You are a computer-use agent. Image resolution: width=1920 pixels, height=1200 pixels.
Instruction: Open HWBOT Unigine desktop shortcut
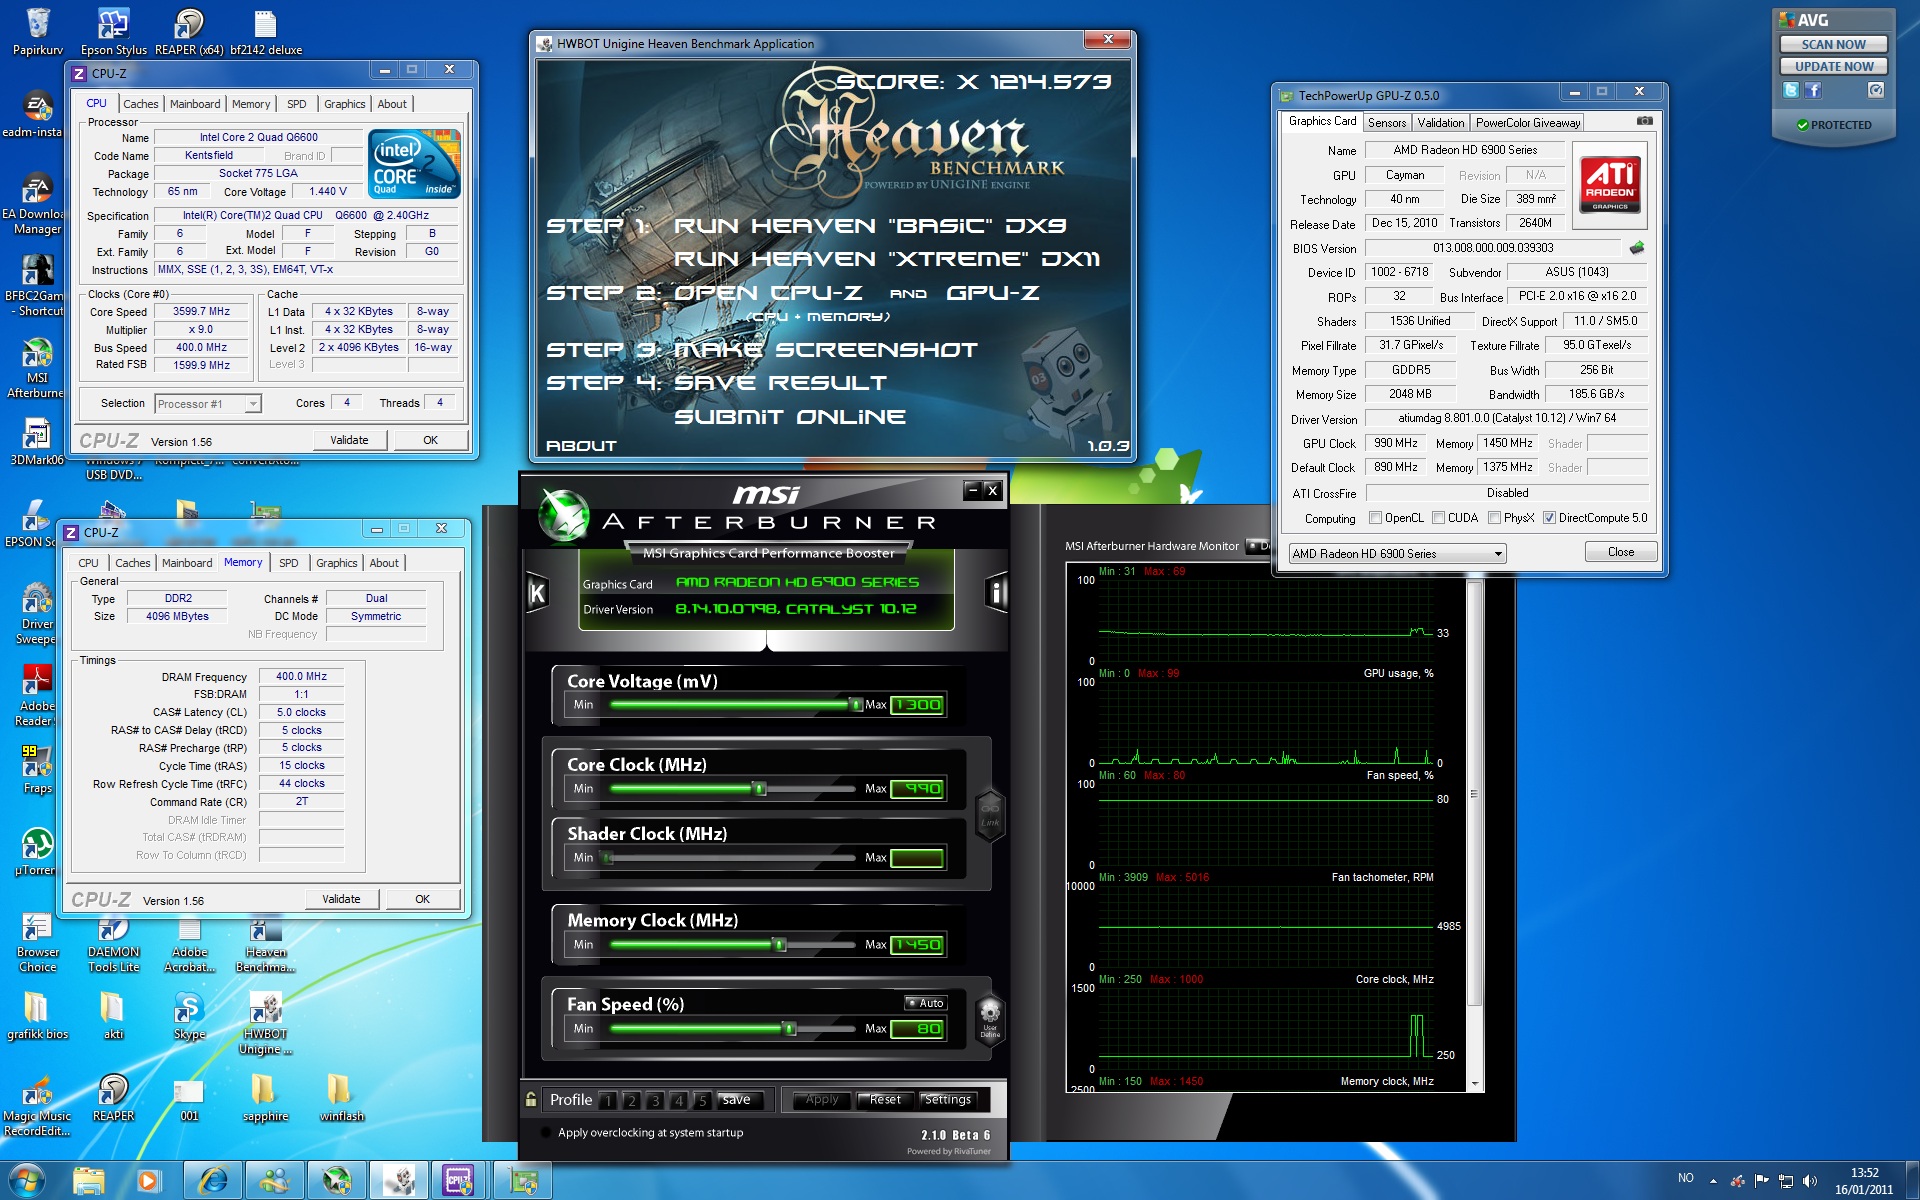click(x=265, y=1022)
